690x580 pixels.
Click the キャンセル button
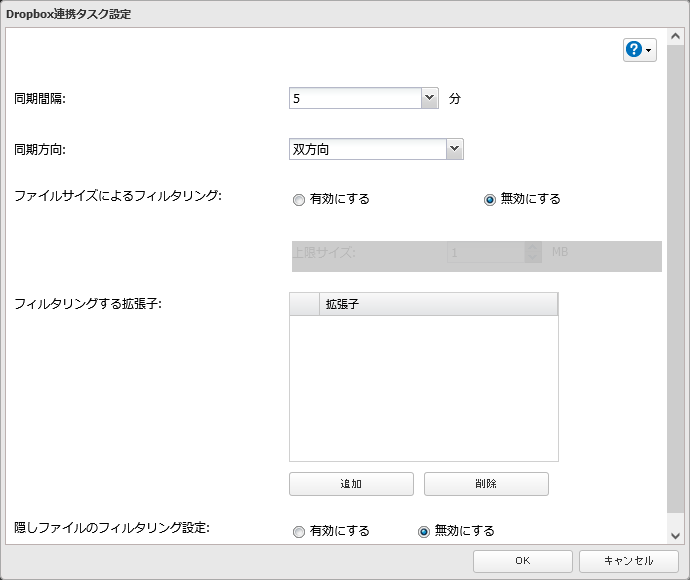pyautogui.click(x=629, y=561)
